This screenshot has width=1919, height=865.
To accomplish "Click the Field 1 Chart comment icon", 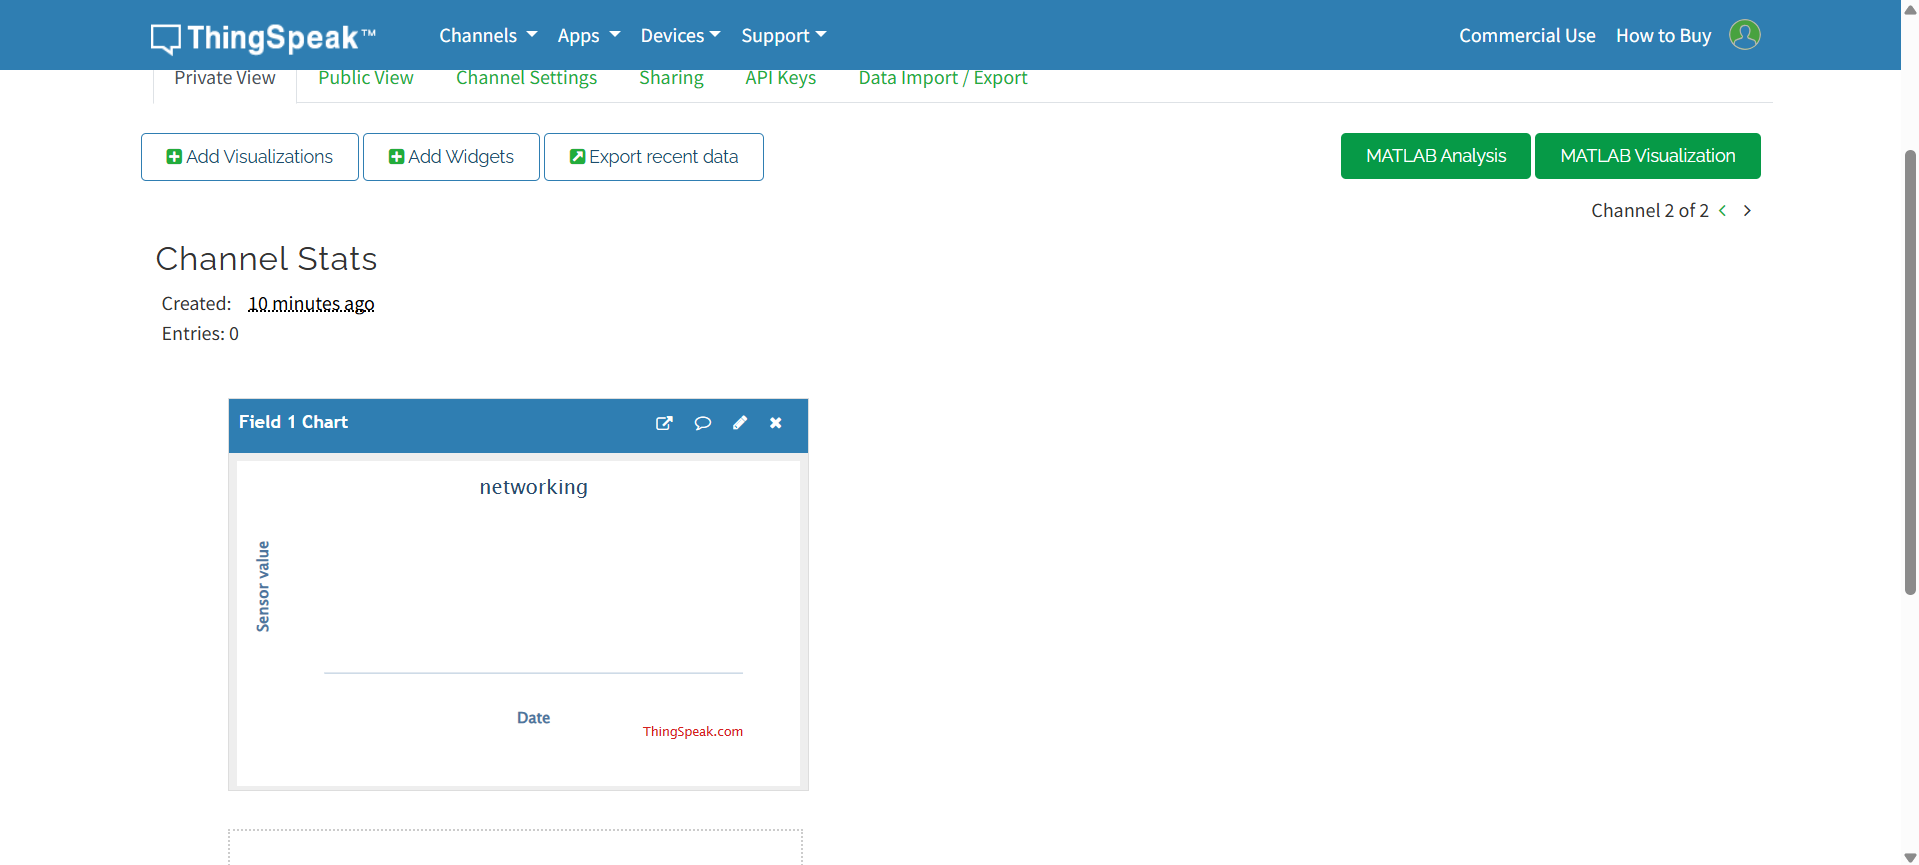I will coord(703,423).
